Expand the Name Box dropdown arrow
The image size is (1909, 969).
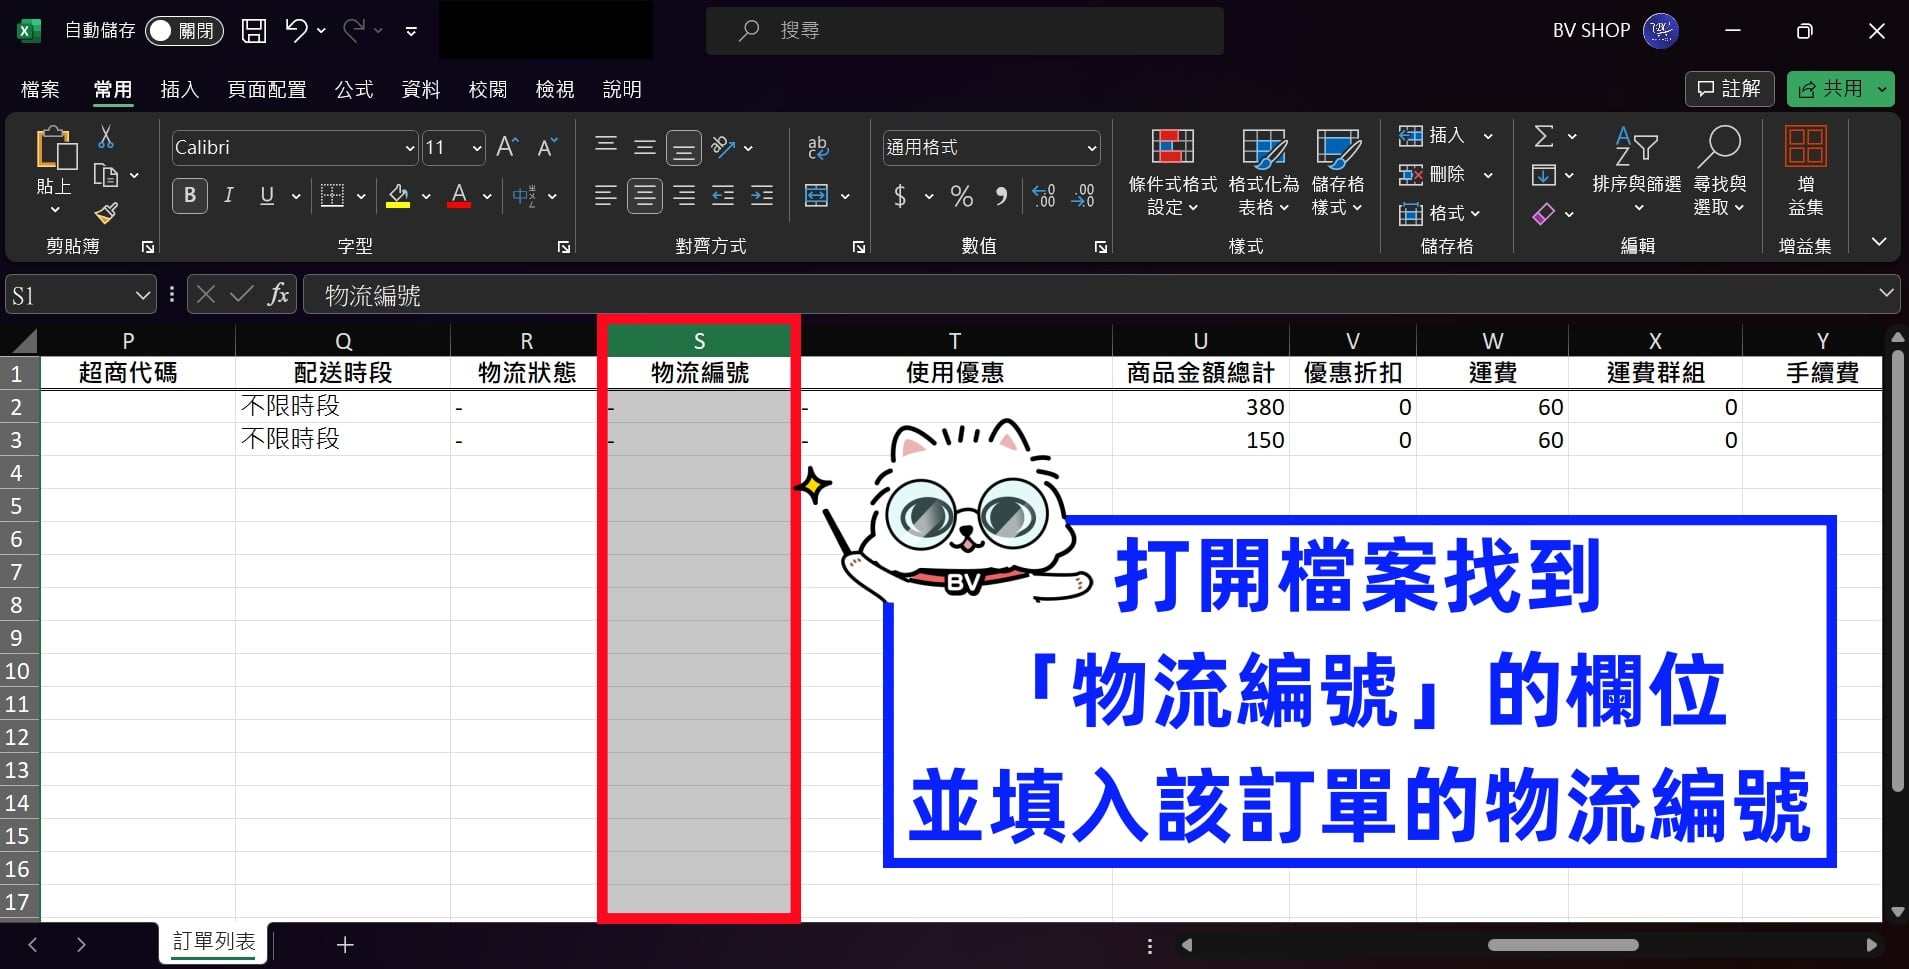click(x=143, y=295)
